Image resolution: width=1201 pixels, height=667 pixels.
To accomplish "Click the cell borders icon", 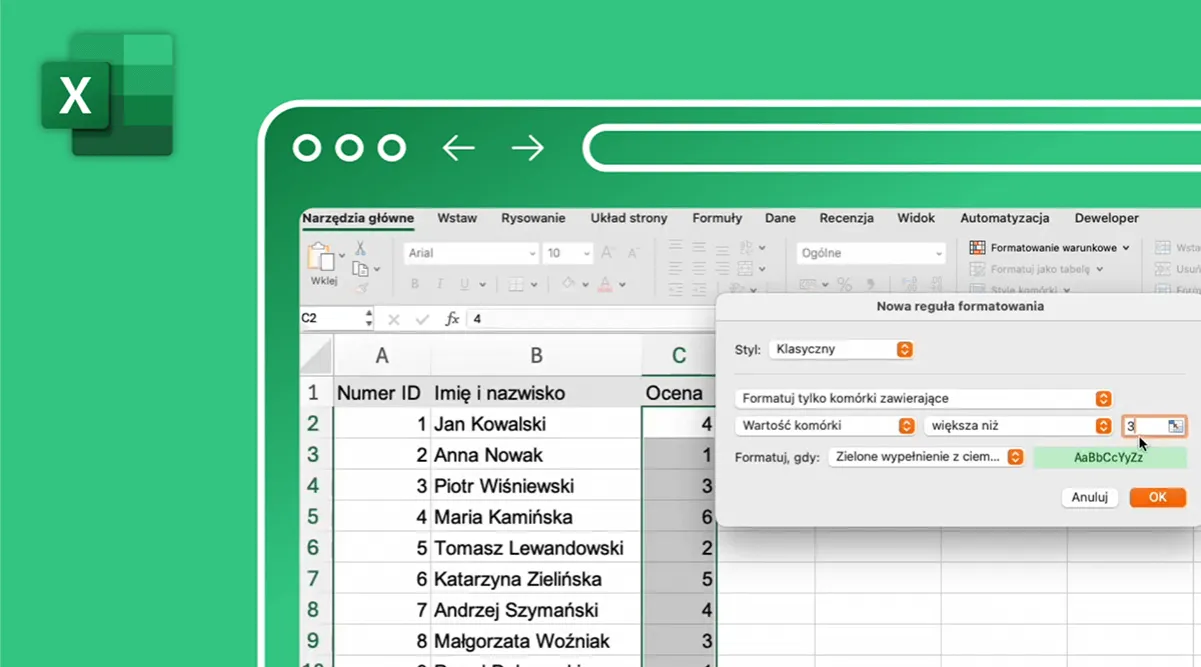I will [517, 285].
